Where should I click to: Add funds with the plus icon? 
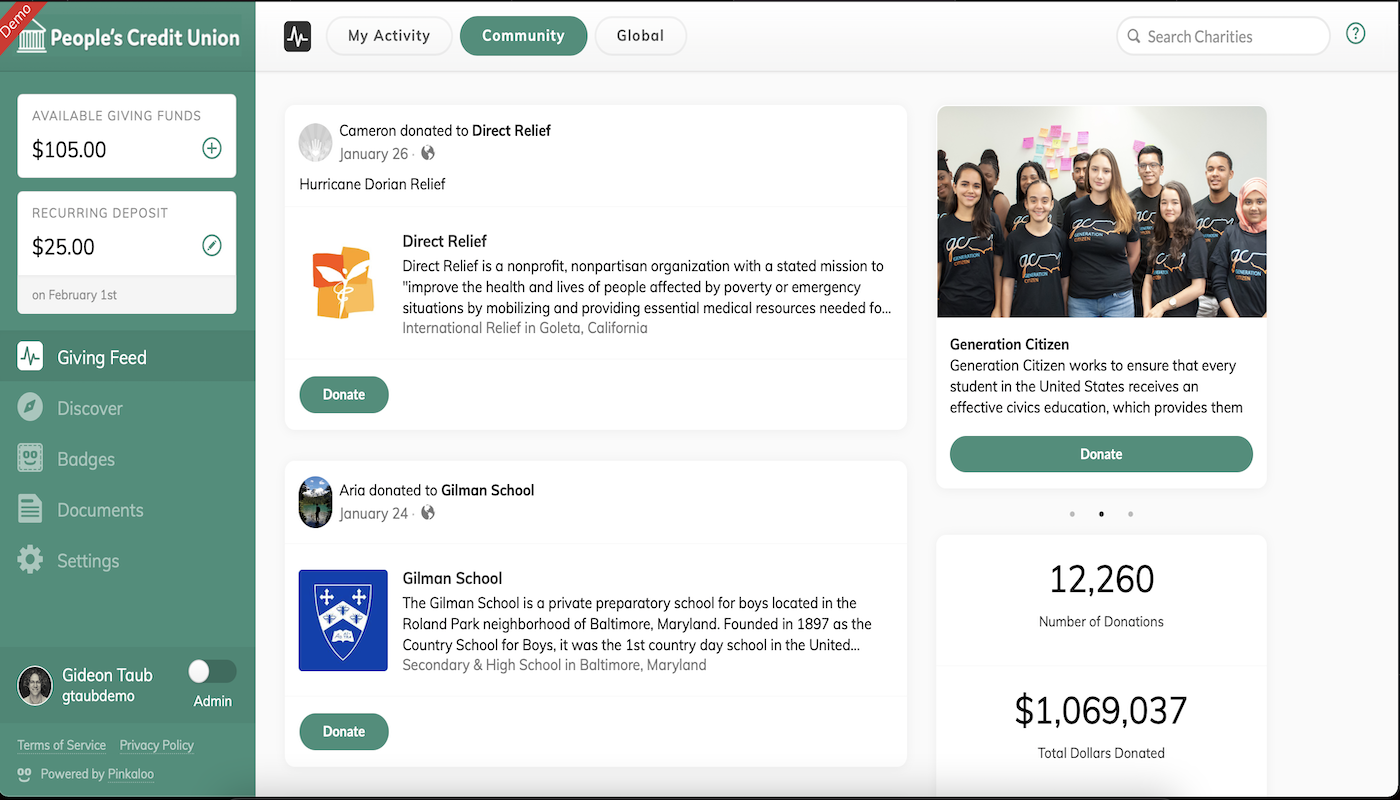[x=212, y=149]
